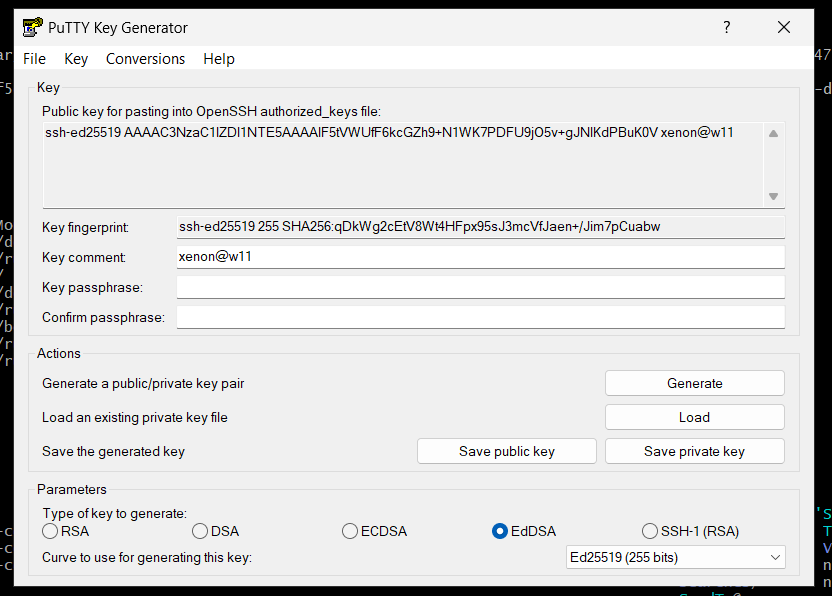Pick the SSH-1 (RSA) option
832x596 pixels.
[650, 531]
